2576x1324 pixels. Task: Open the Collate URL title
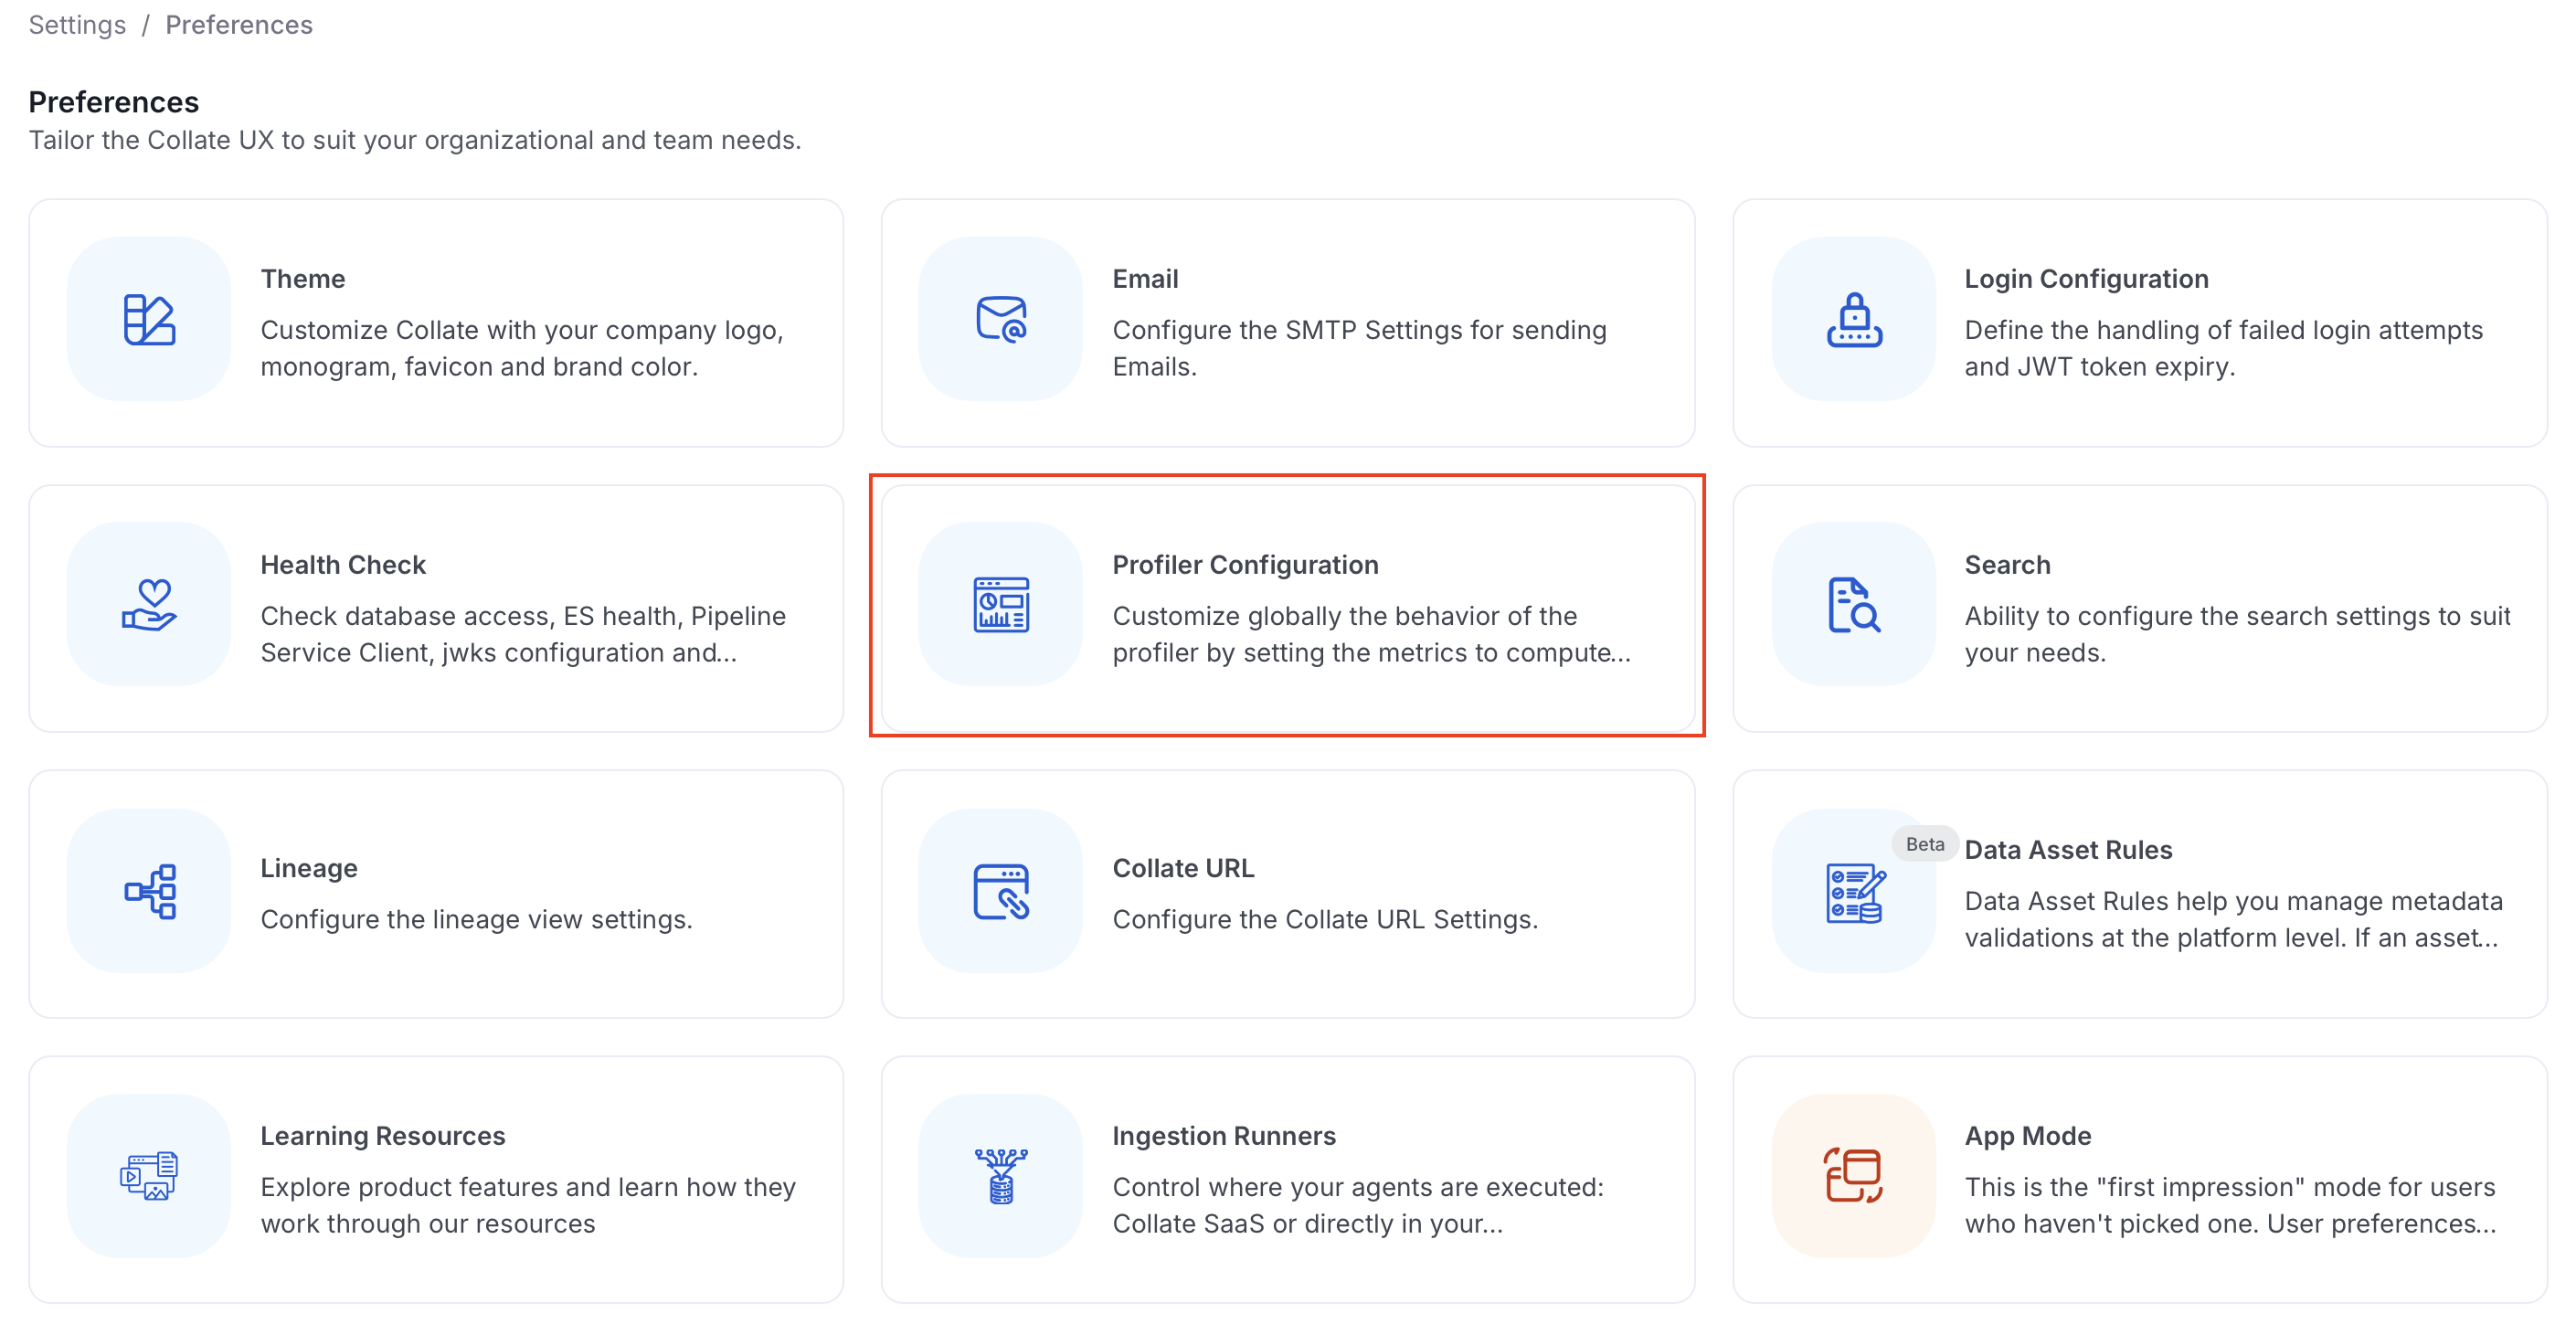coord(1183,867)
